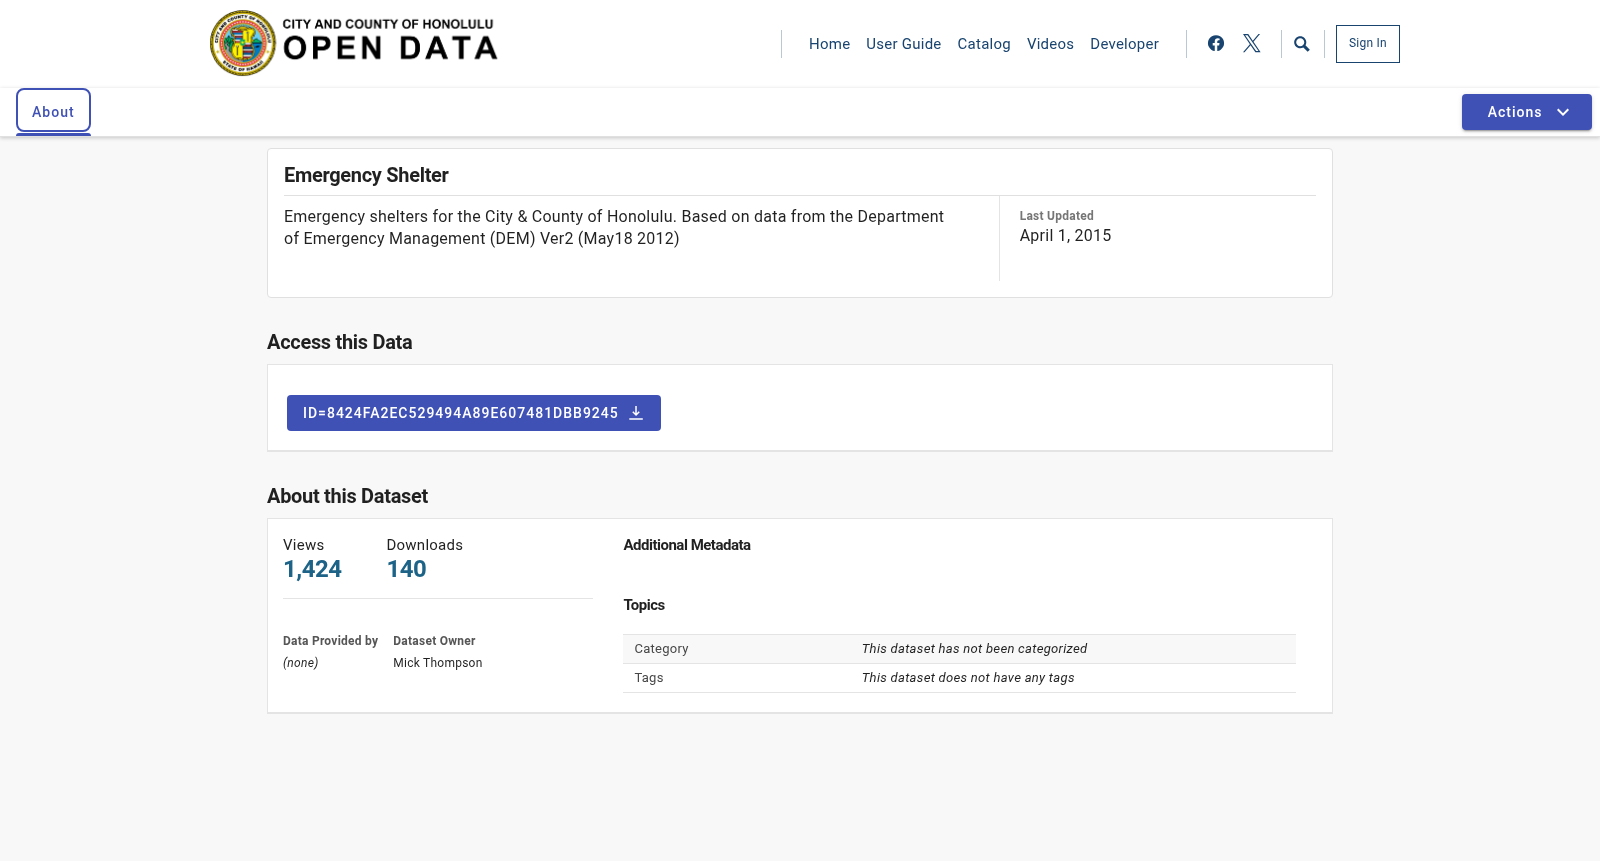
Task: Click the downloads count 140
Action: click(x=407, y=569)
